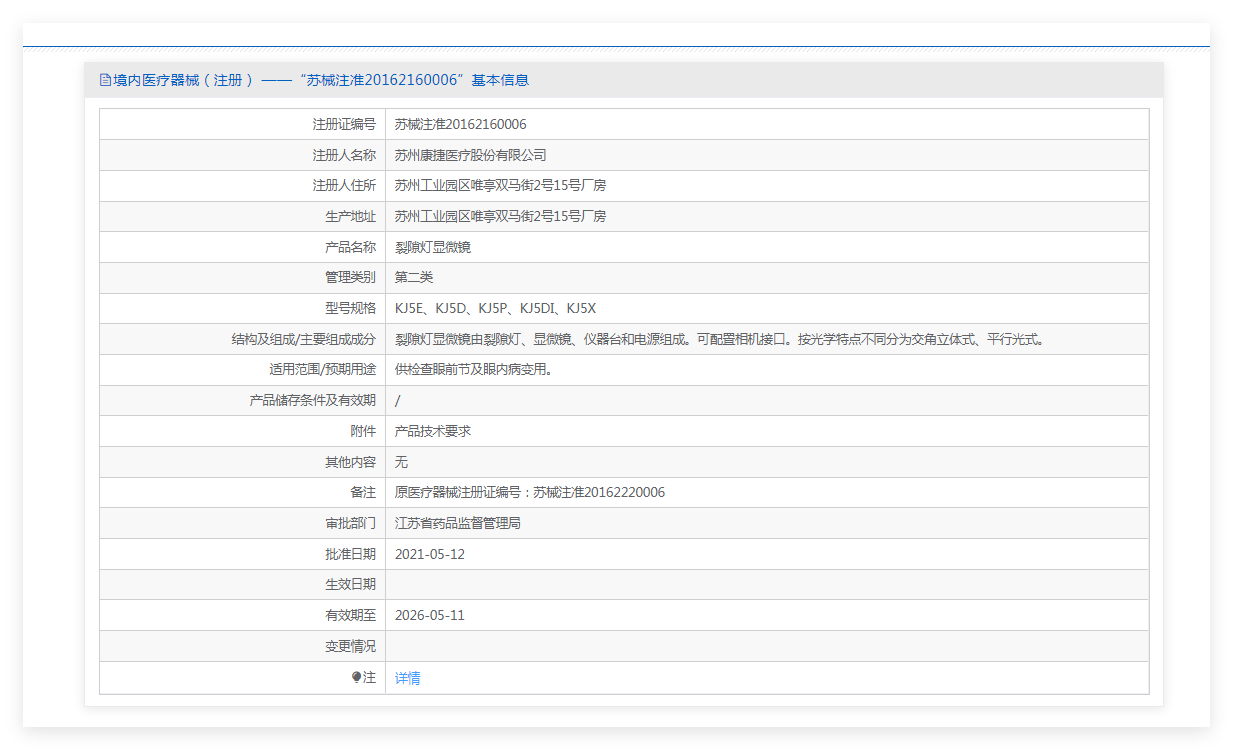This screenshot has width=1233, height=750.
Task: Click the 产品储存条件及有效期 row label
Action: coord(313,400)
